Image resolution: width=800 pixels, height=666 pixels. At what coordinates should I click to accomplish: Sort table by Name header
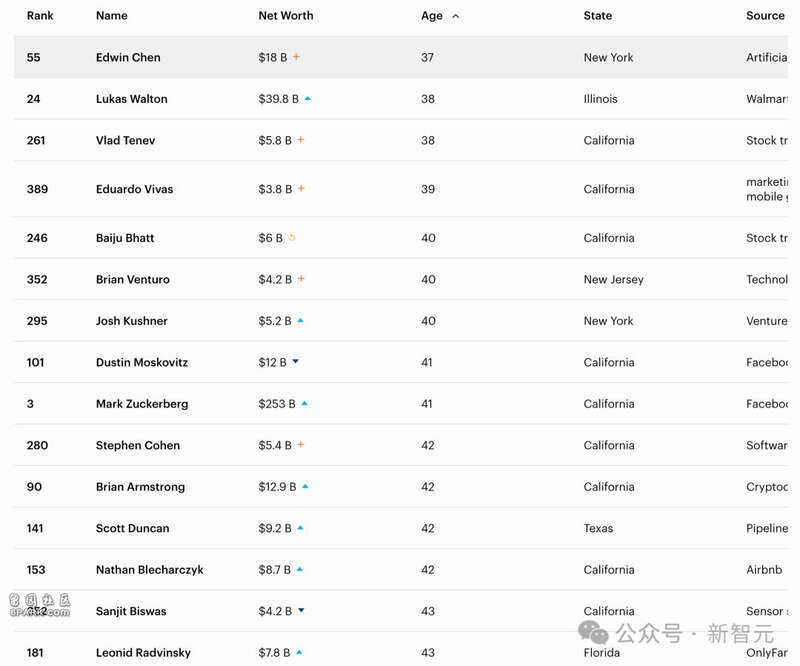pos(111,16)
